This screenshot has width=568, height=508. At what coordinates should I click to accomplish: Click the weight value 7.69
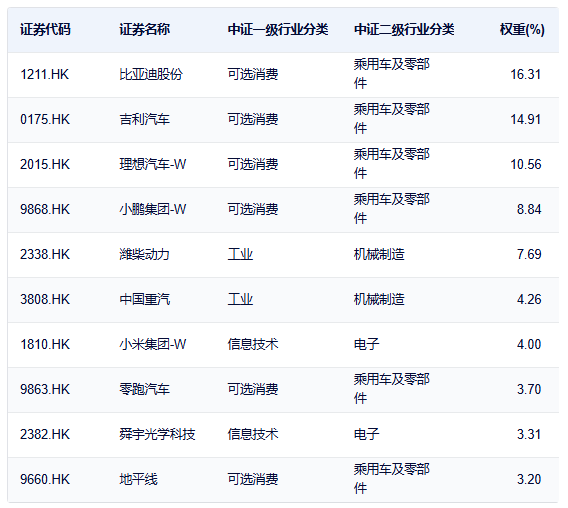pos(529,254)
